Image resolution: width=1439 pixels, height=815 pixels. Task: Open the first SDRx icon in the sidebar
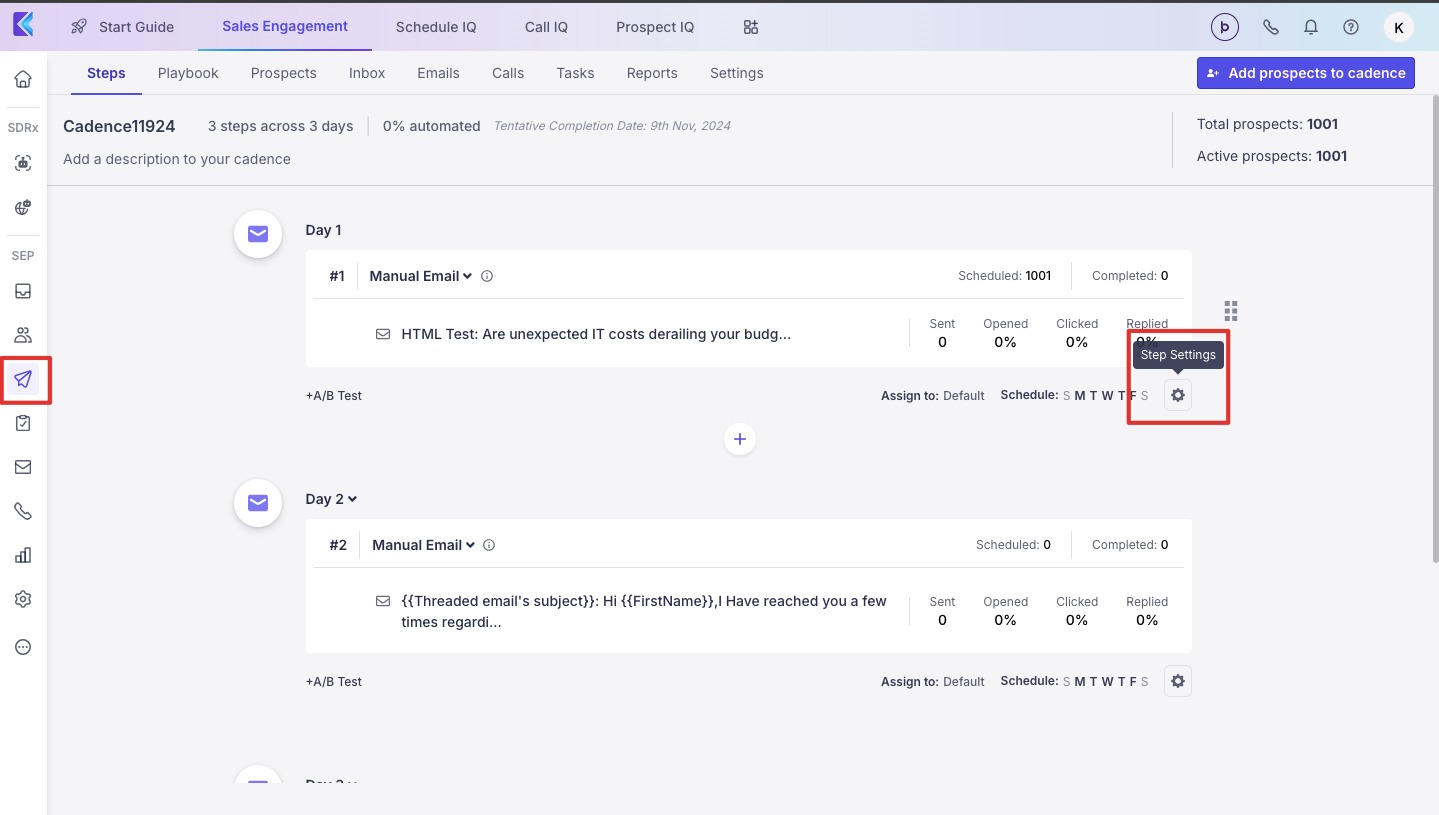pyautogui.click(x=23, y=163)
